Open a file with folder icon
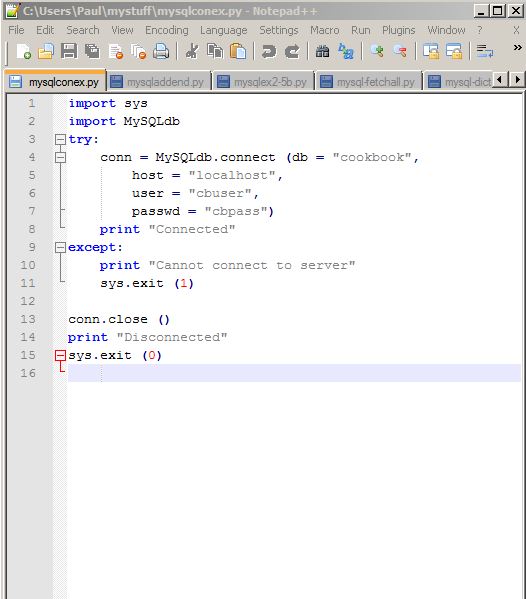Viewport: 526px width, 599px height. pyautogui.click(x=46, y=51)
